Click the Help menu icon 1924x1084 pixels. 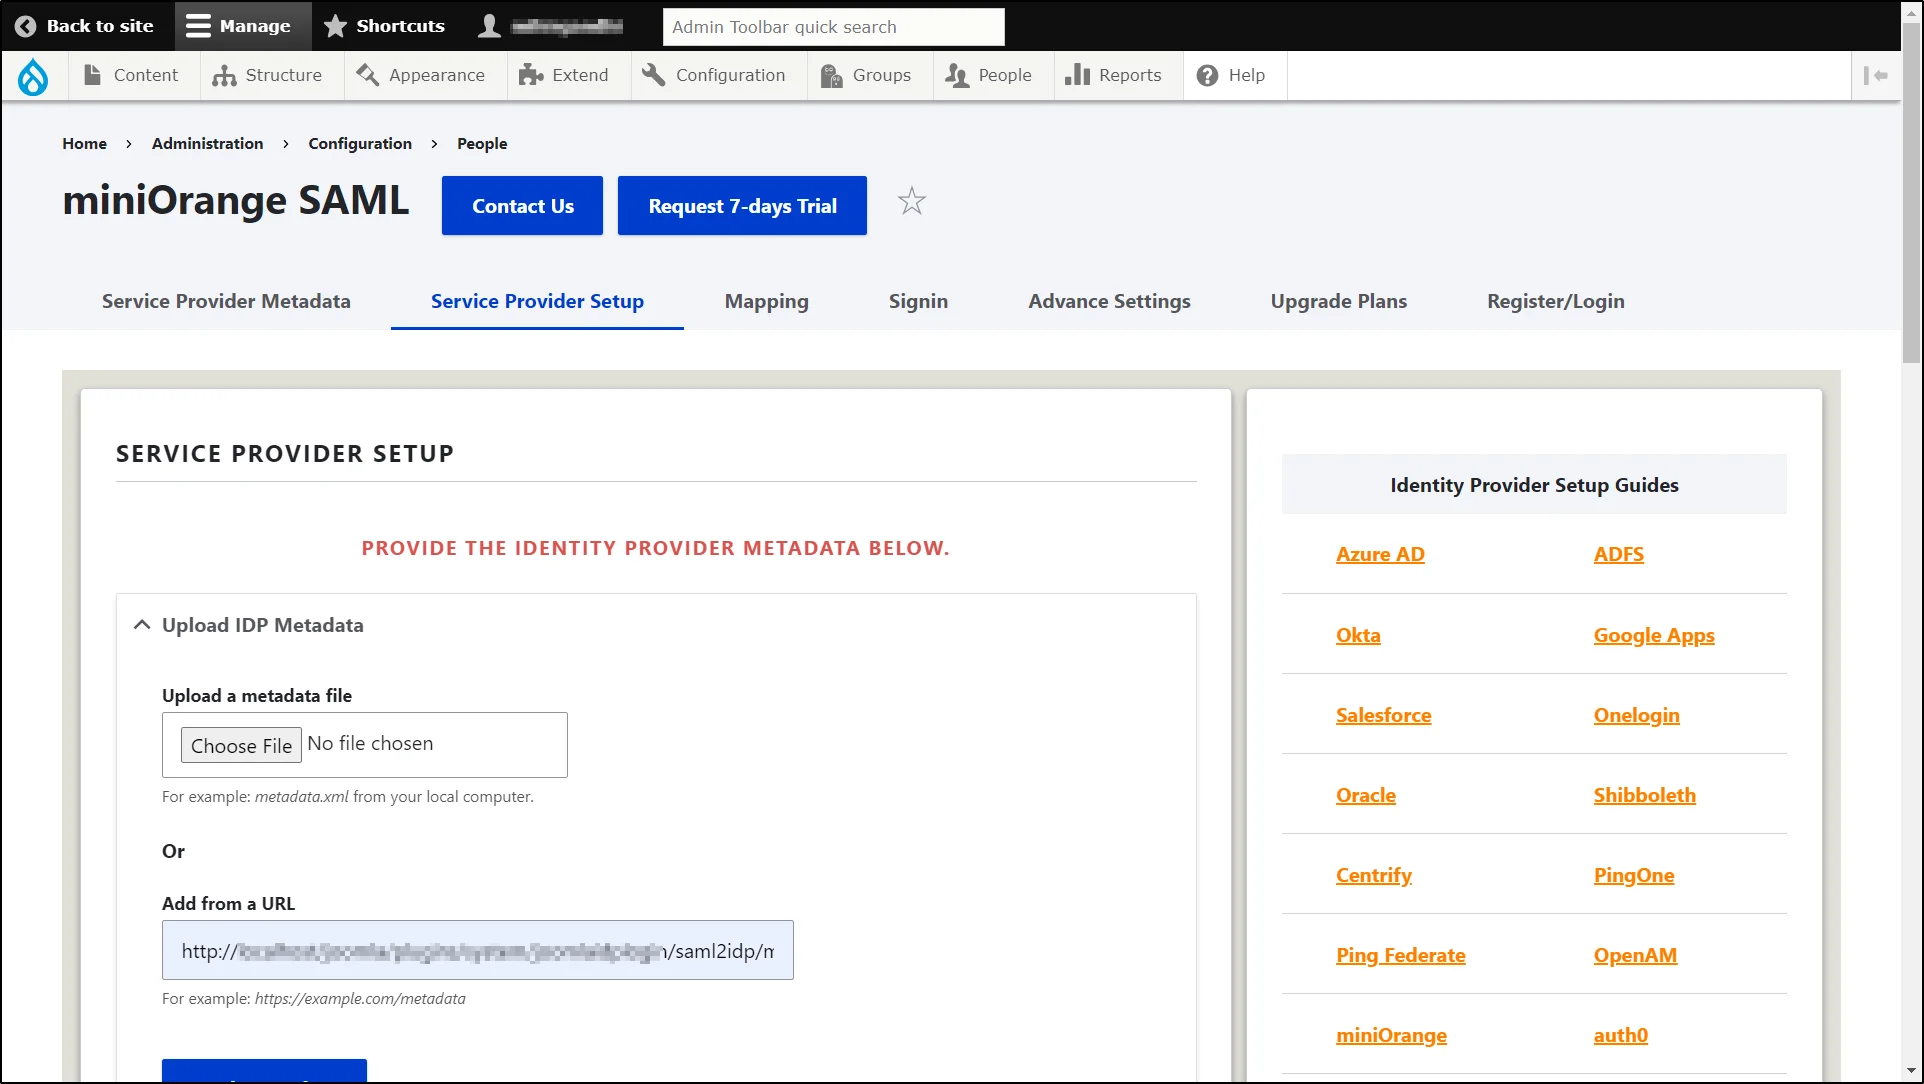[1206, 74]
